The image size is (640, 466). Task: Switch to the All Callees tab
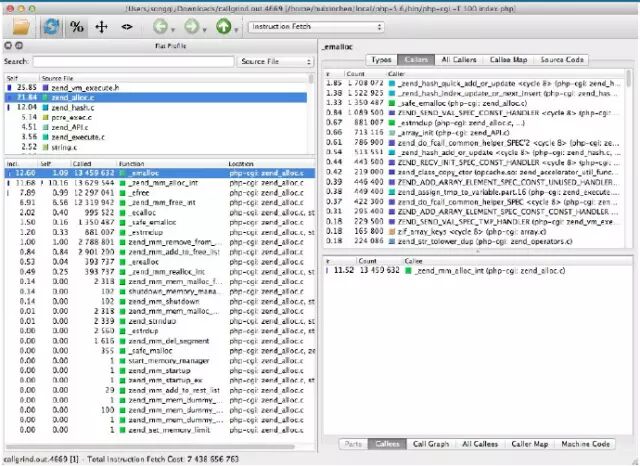[x=480, y=444]
